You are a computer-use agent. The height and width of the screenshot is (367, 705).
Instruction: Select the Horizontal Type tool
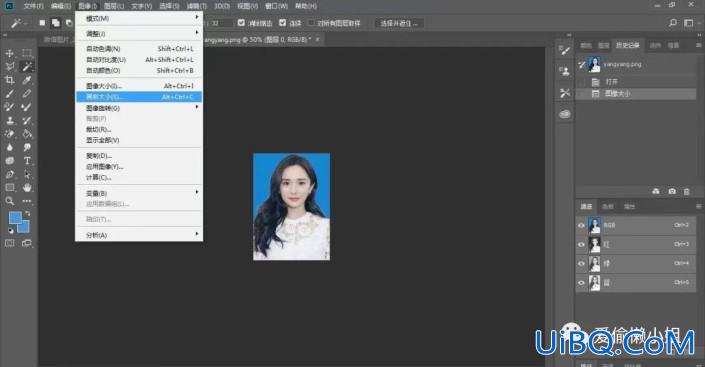tap(27, 161)
